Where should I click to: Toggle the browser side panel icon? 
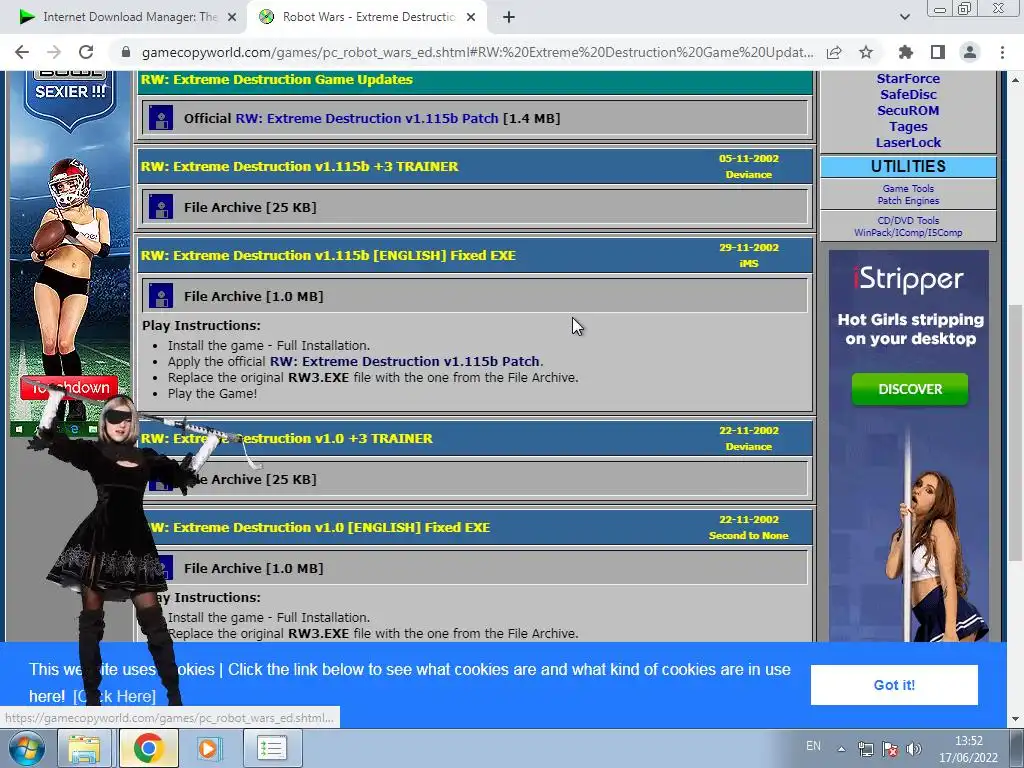point(938,52)
